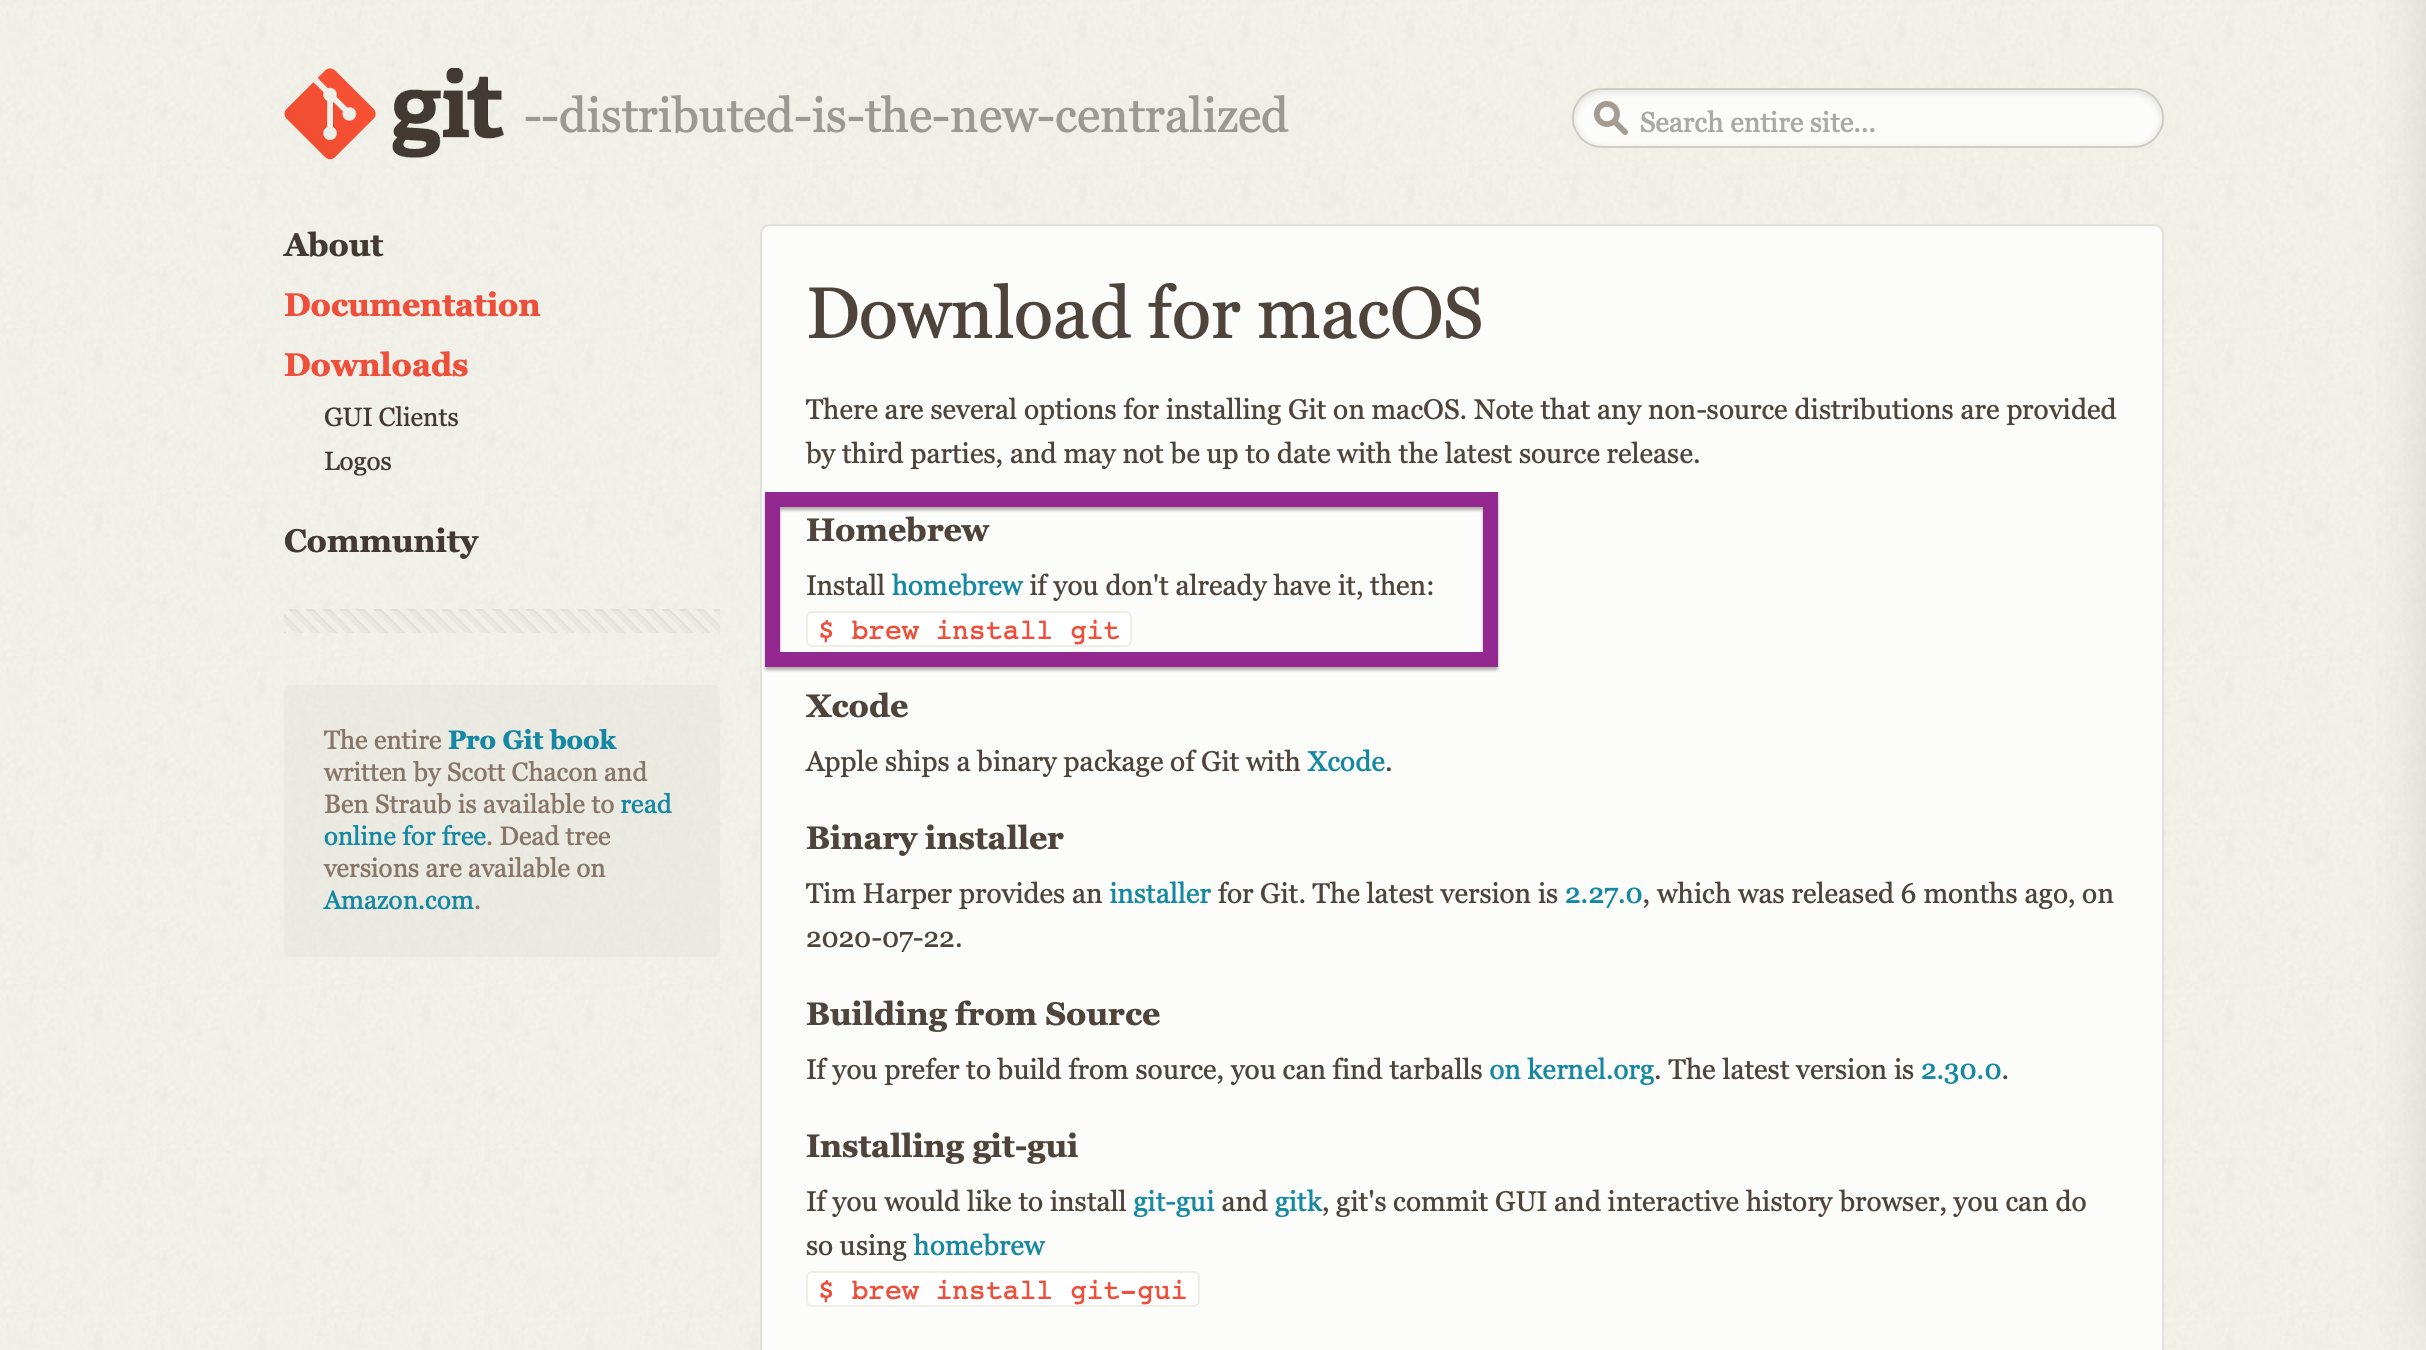
Task: Select GUI Clients under Downloads
Action: click(x=390, y=417)
